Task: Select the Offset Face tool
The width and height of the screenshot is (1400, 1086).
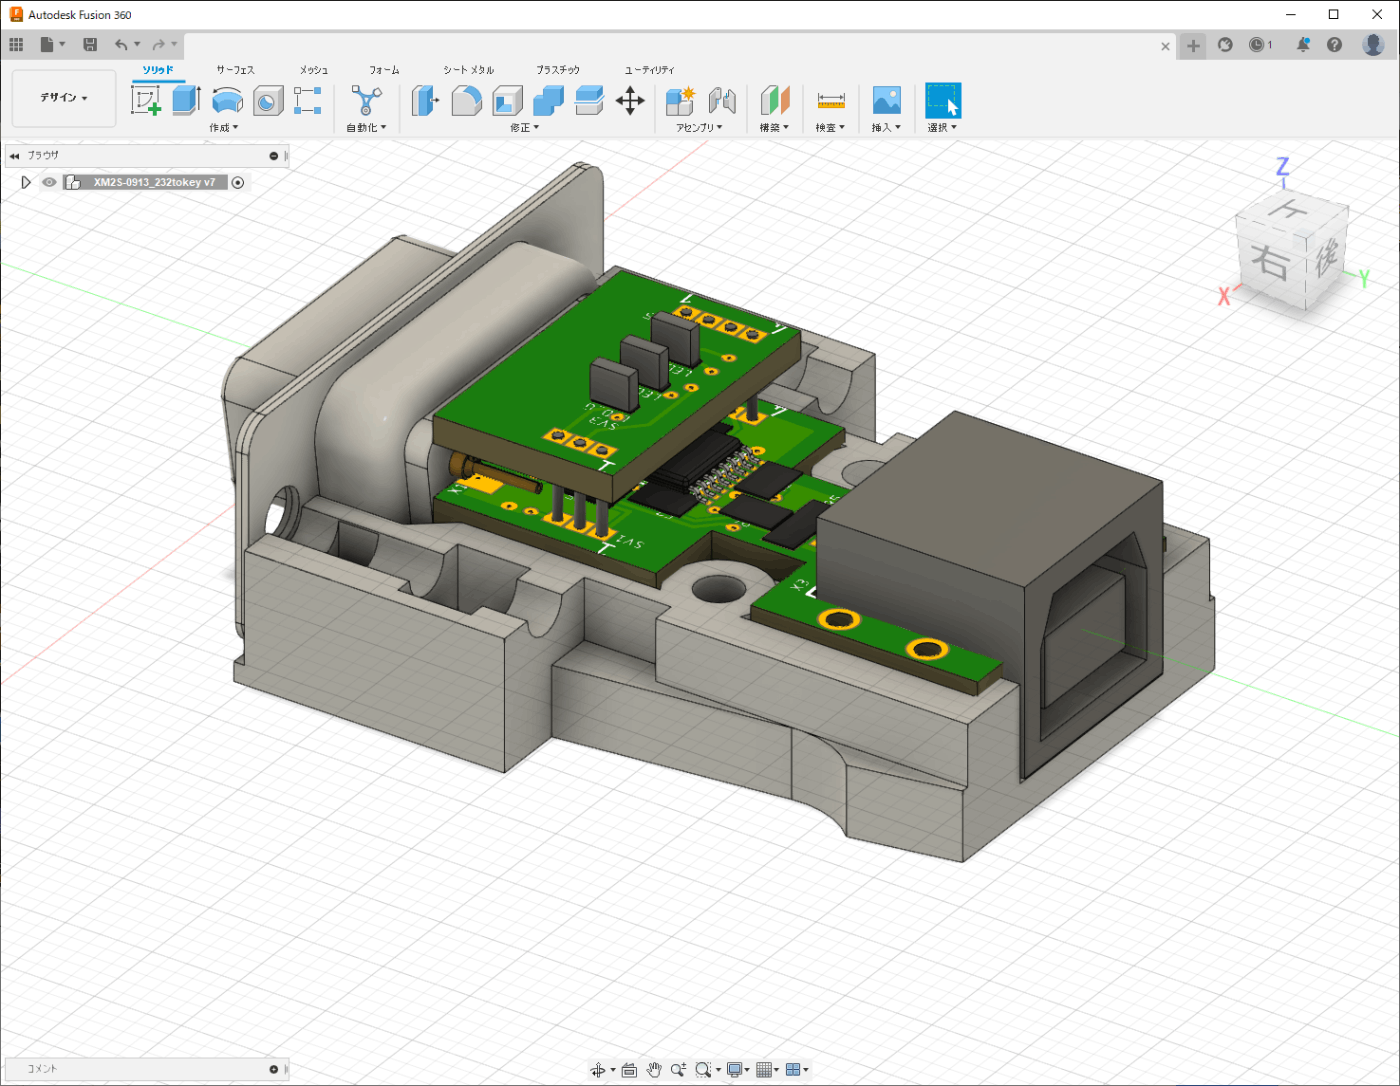Action: 589,100
